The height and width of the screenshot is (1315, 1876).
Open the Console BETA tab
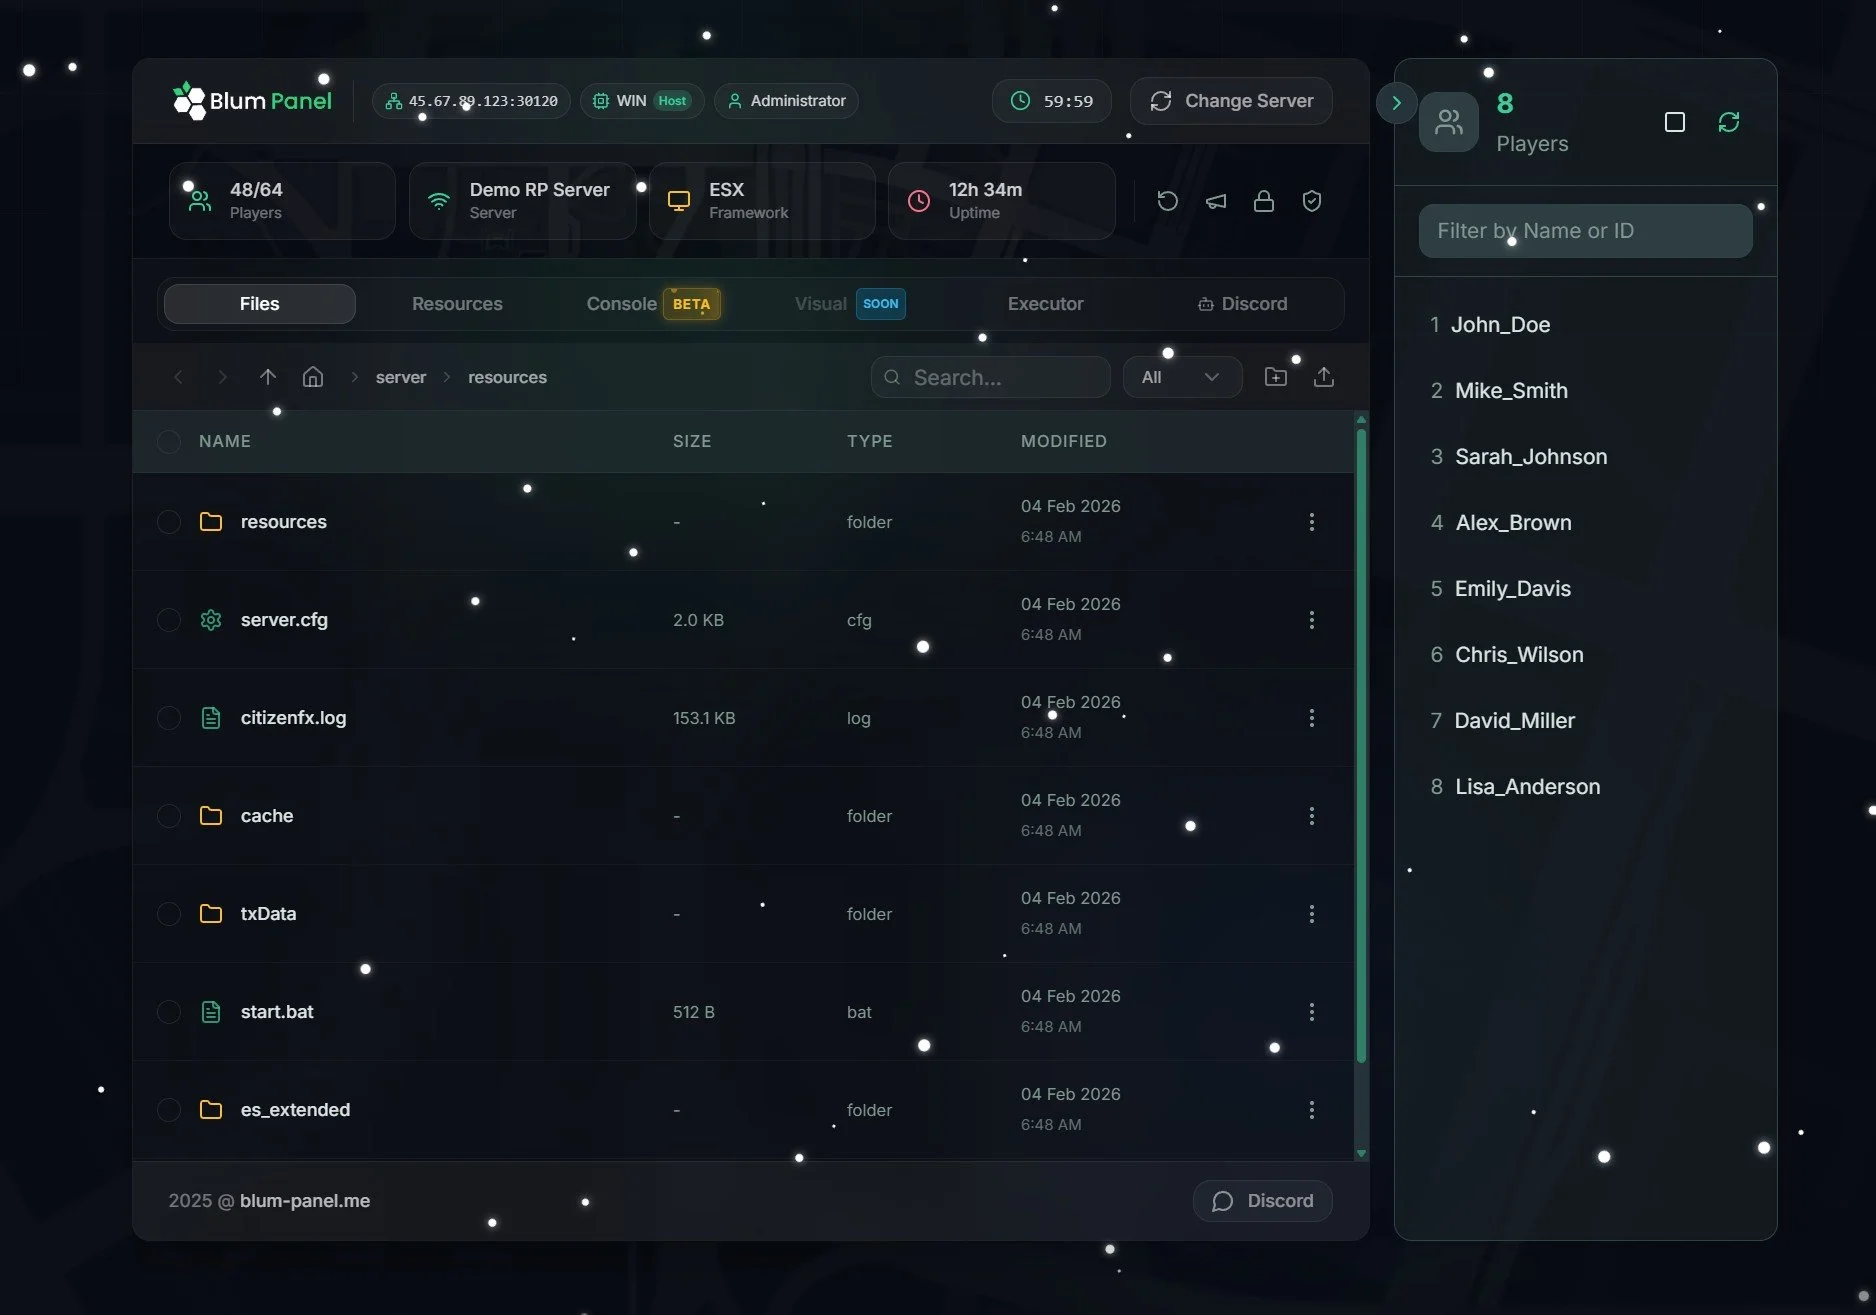[x=653, y=304]
